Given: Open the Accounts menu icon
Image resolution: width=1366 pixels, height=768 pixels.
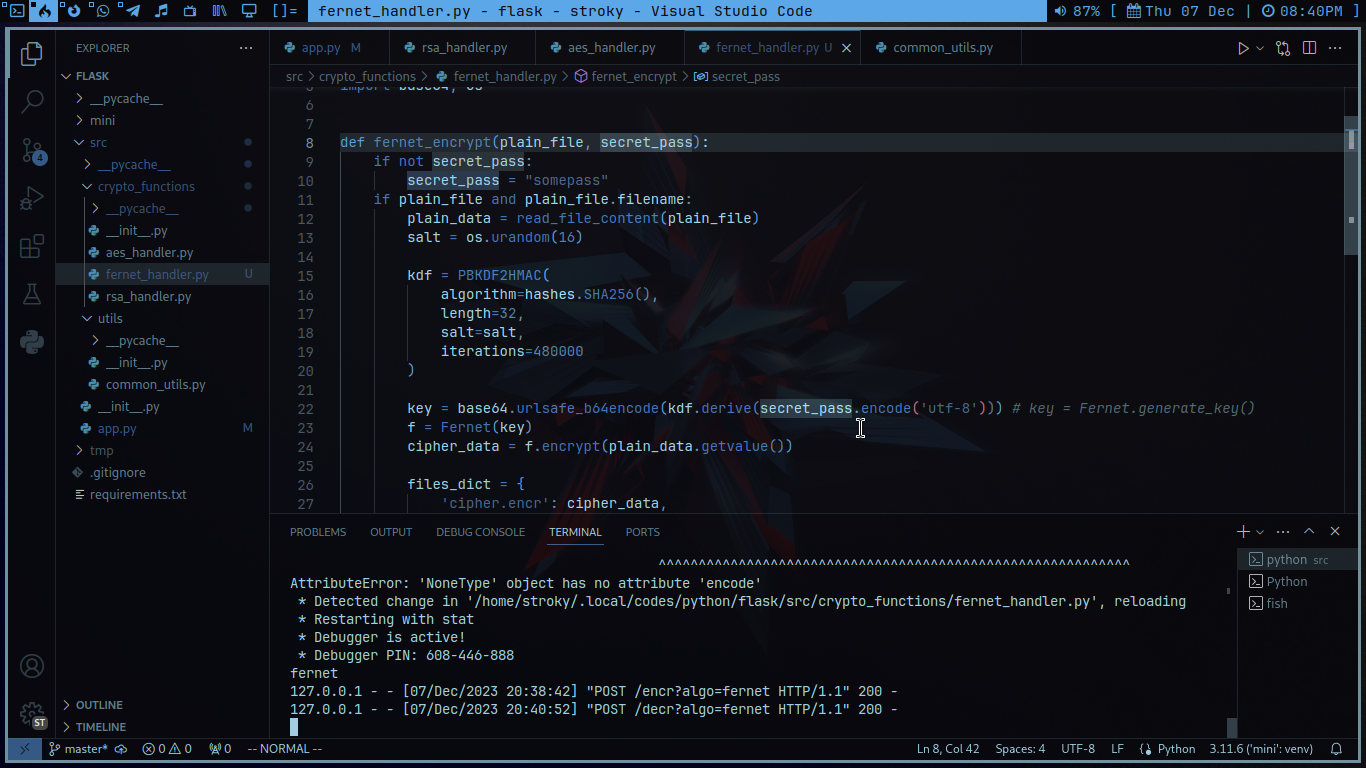Looking at the screenshot, I should pos(32,666).
